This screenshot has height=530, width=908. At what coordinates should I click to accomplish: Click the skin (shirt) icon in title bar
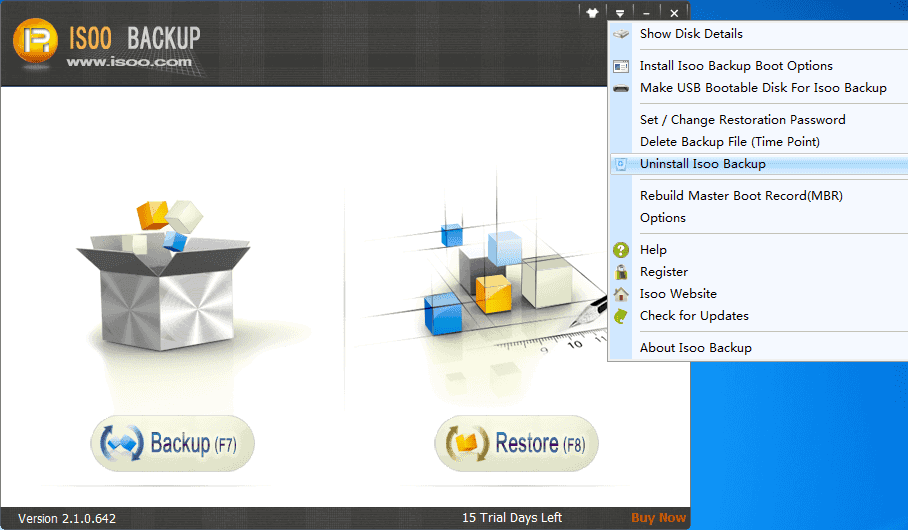[592, 13]
